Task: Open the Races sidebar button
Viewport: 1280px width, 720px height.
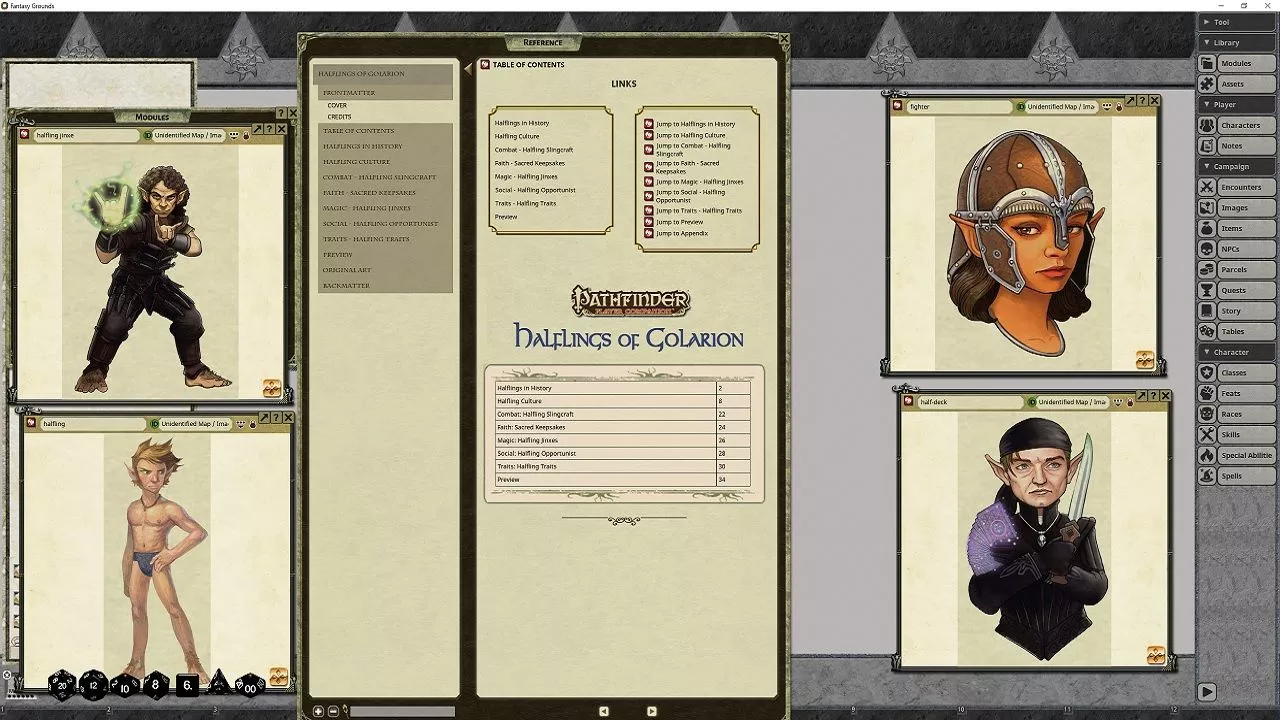Action: click(1235, 414)
